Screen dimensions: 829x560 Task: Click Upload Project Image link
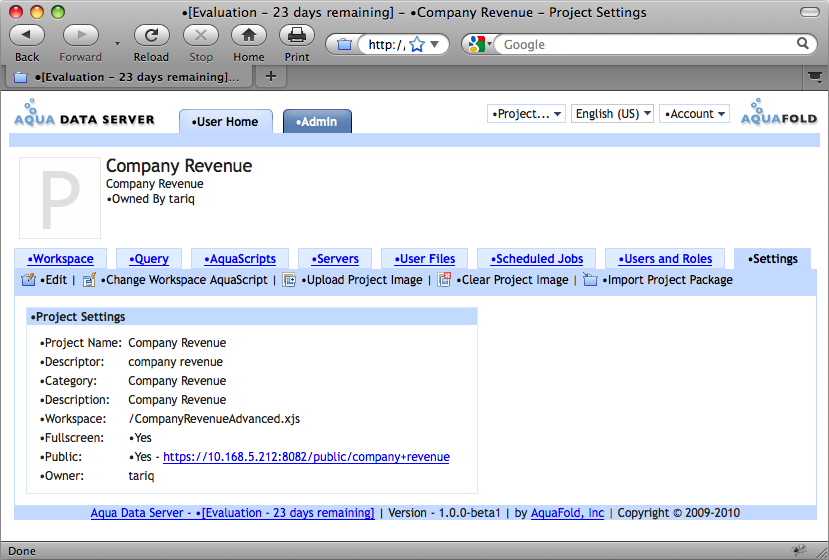click(362, 280)
